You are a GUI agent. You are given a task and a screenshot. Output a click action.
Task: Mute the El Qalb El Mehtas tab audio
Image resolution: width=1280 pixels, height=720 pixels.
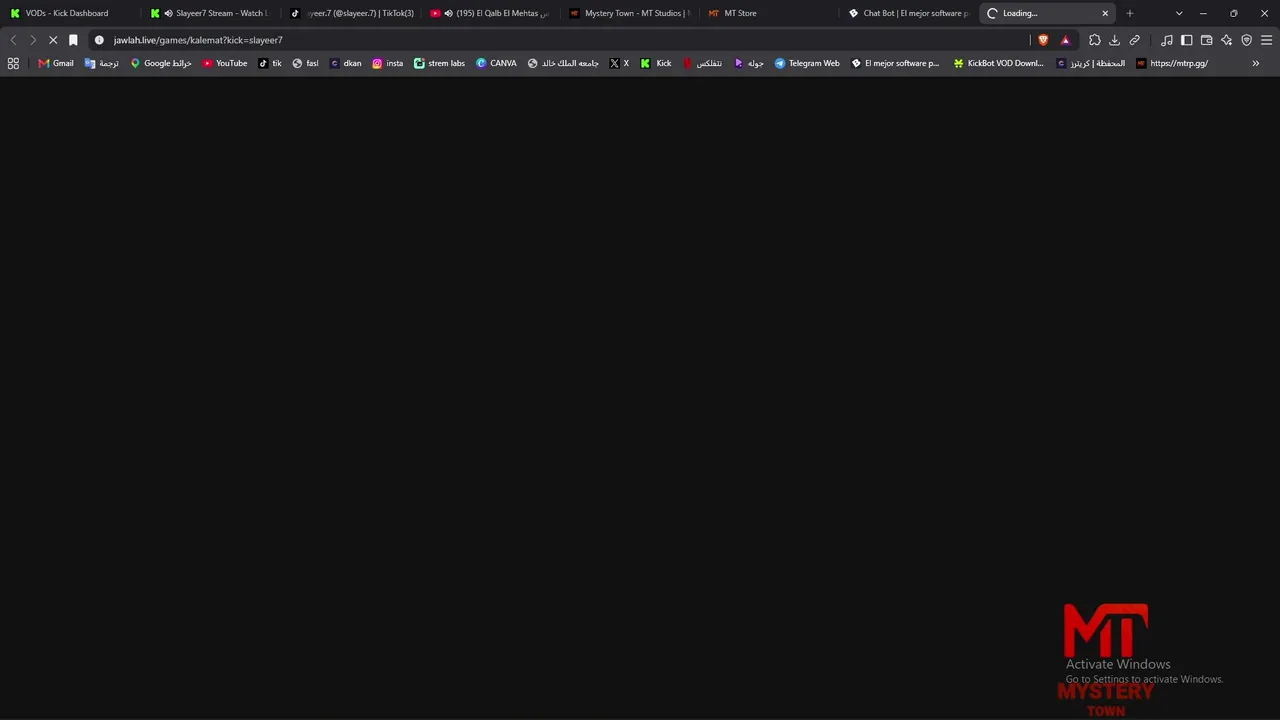click(448, 13)
